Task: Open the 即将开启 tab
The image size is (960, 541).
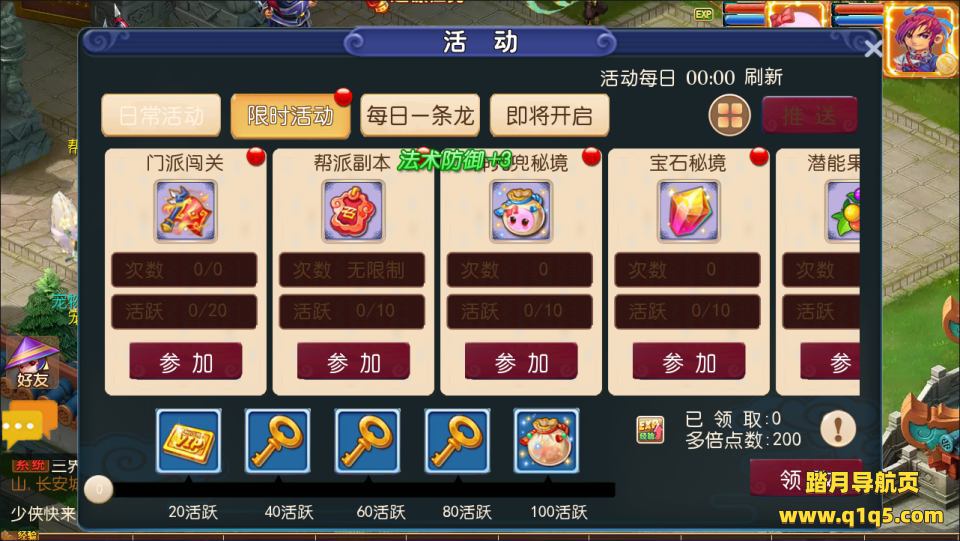Action: tap(549, 115)
